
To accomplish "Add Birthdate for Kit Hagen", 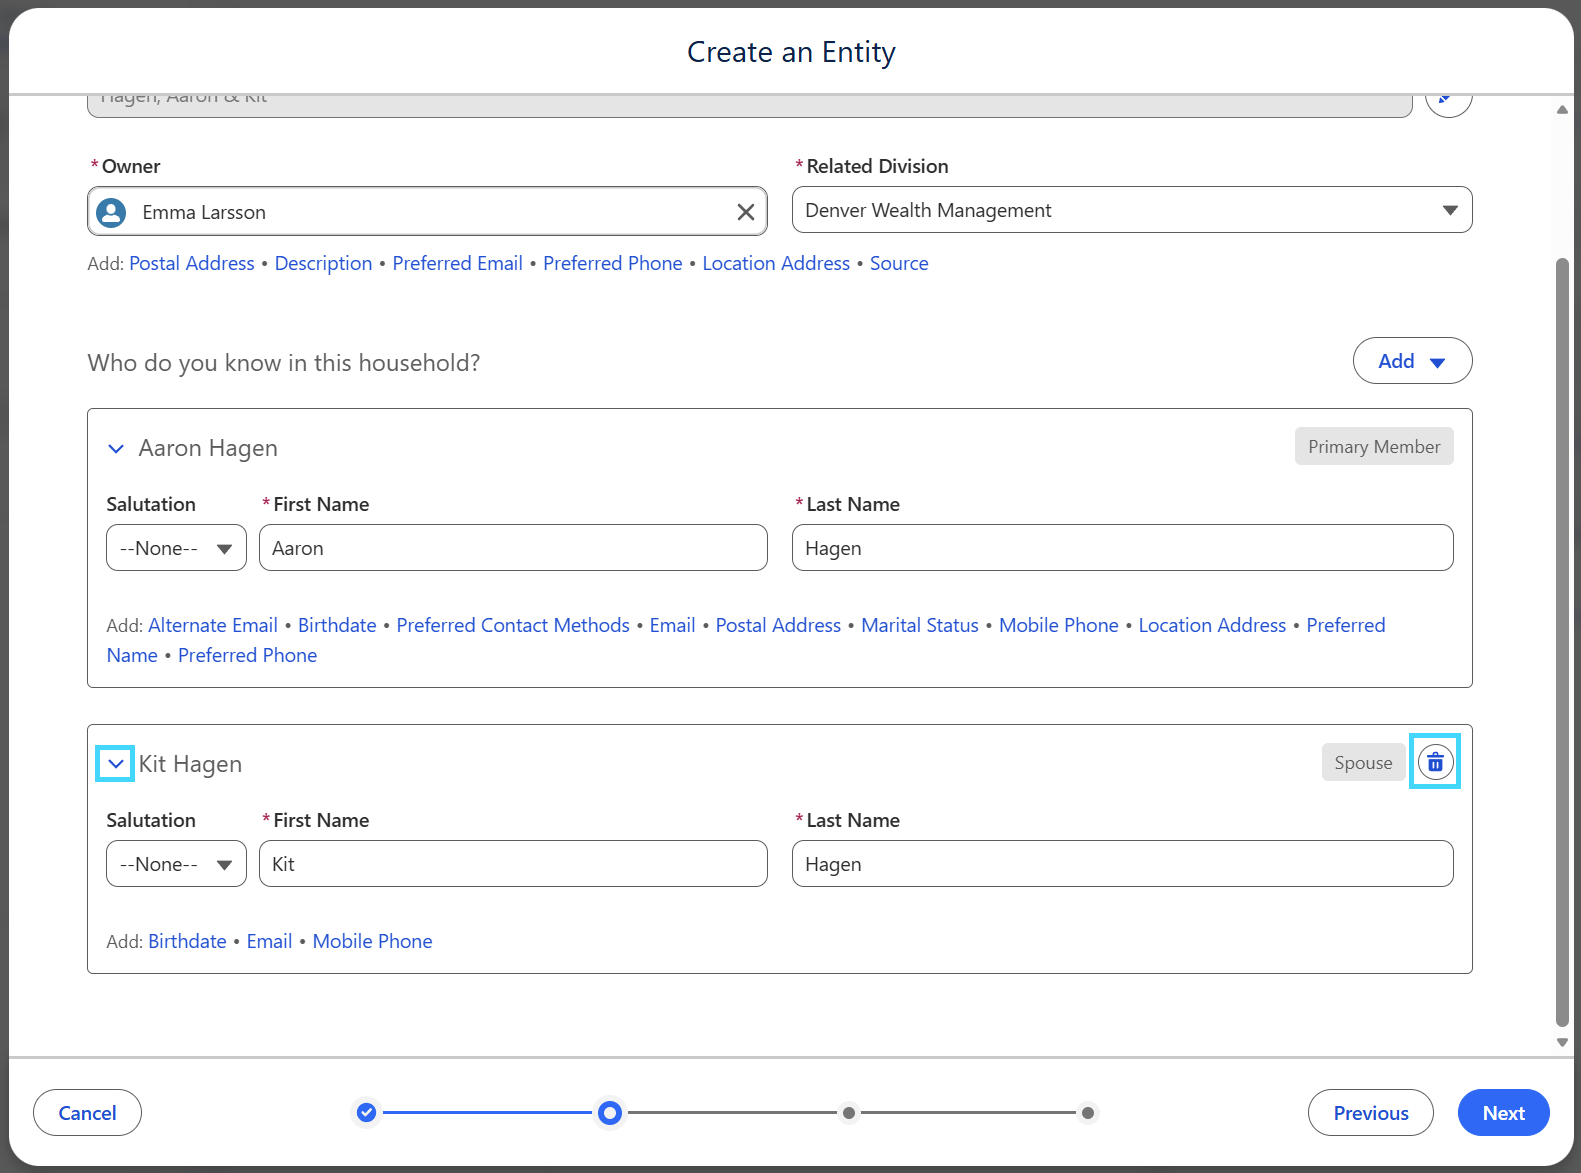I will click(187, 941).
